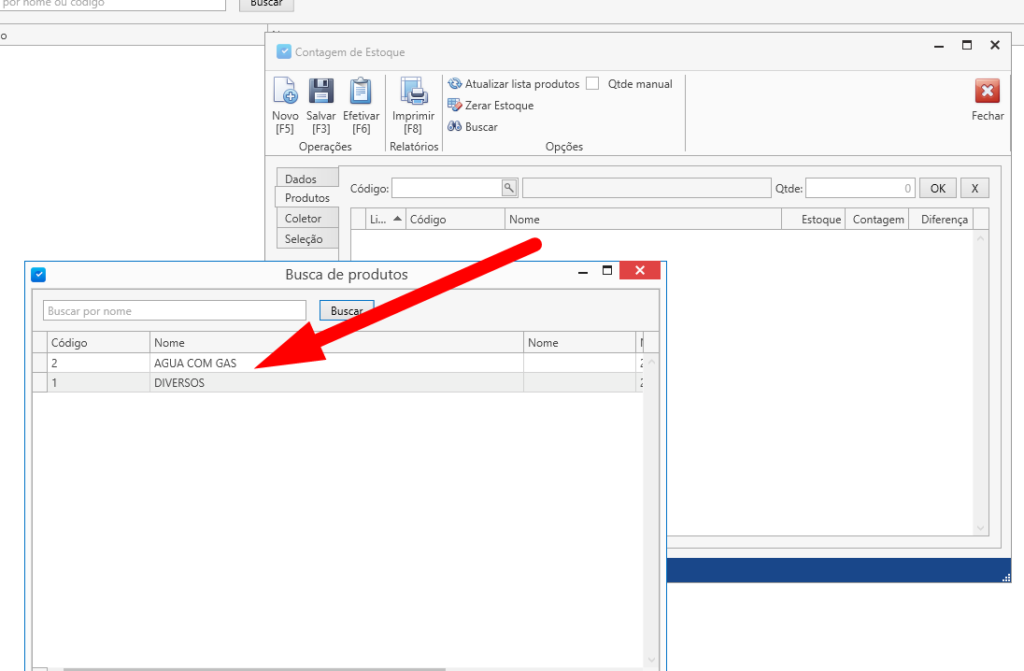1024x671 pixels.
Task: Switch to the Coletor tab
Action: coord(304,218)
